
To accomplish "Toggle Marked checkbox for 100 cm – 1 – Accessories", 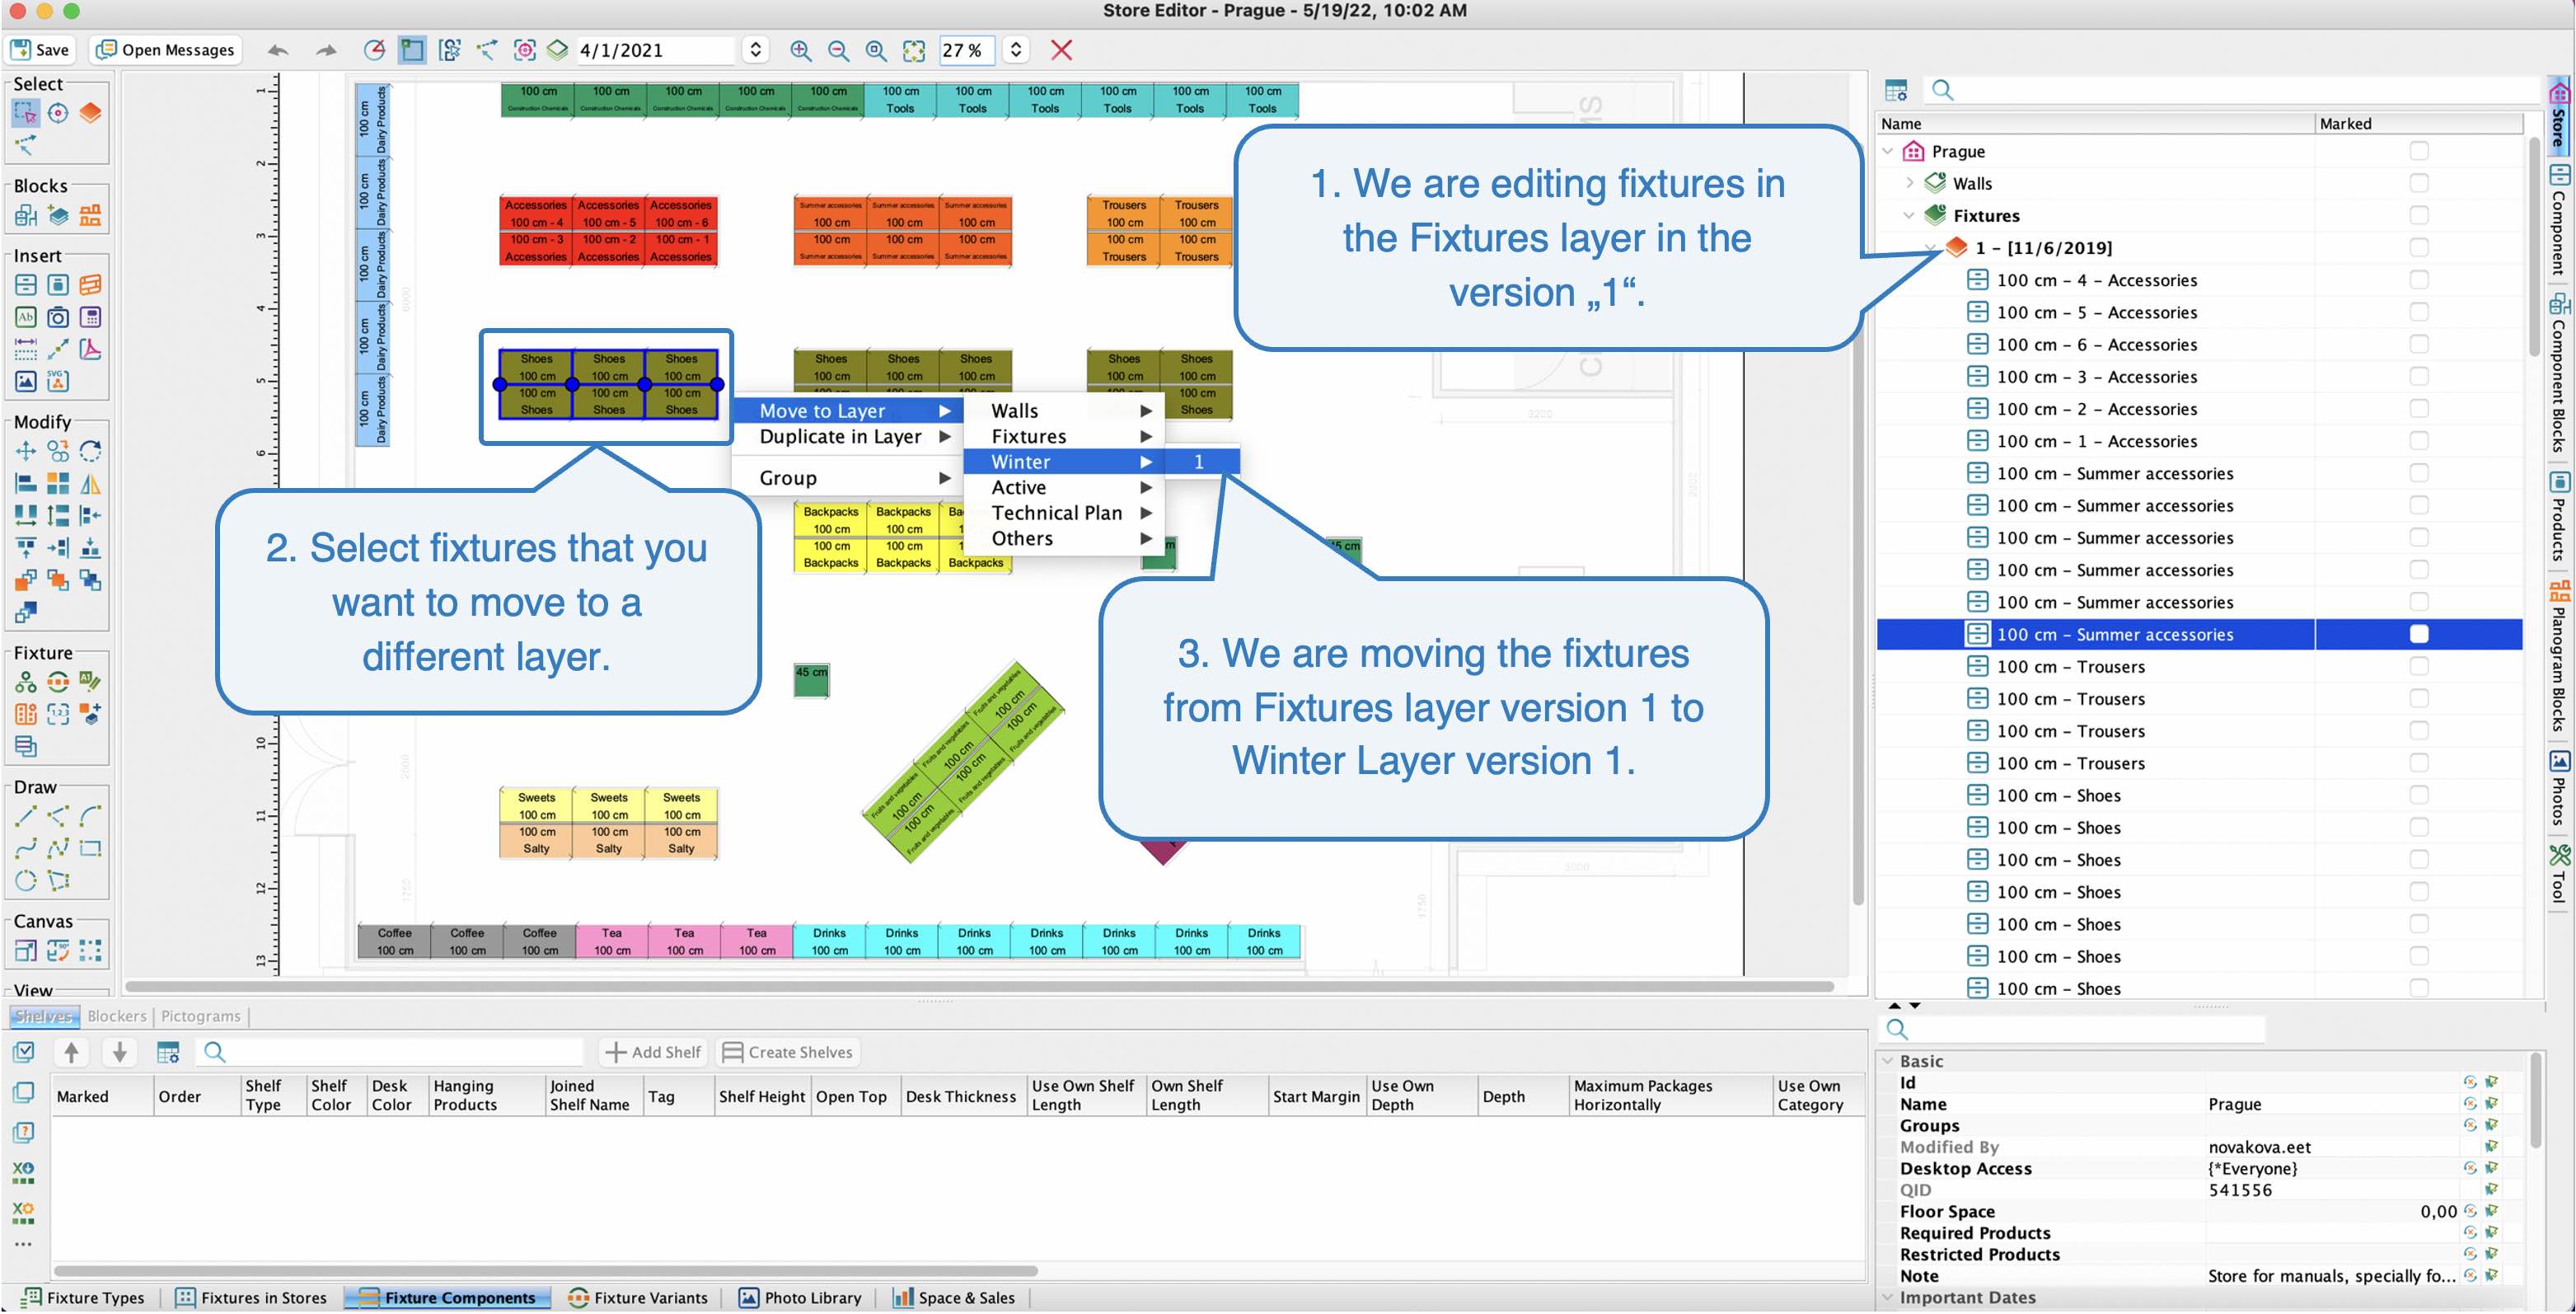I will point(2418,441).
